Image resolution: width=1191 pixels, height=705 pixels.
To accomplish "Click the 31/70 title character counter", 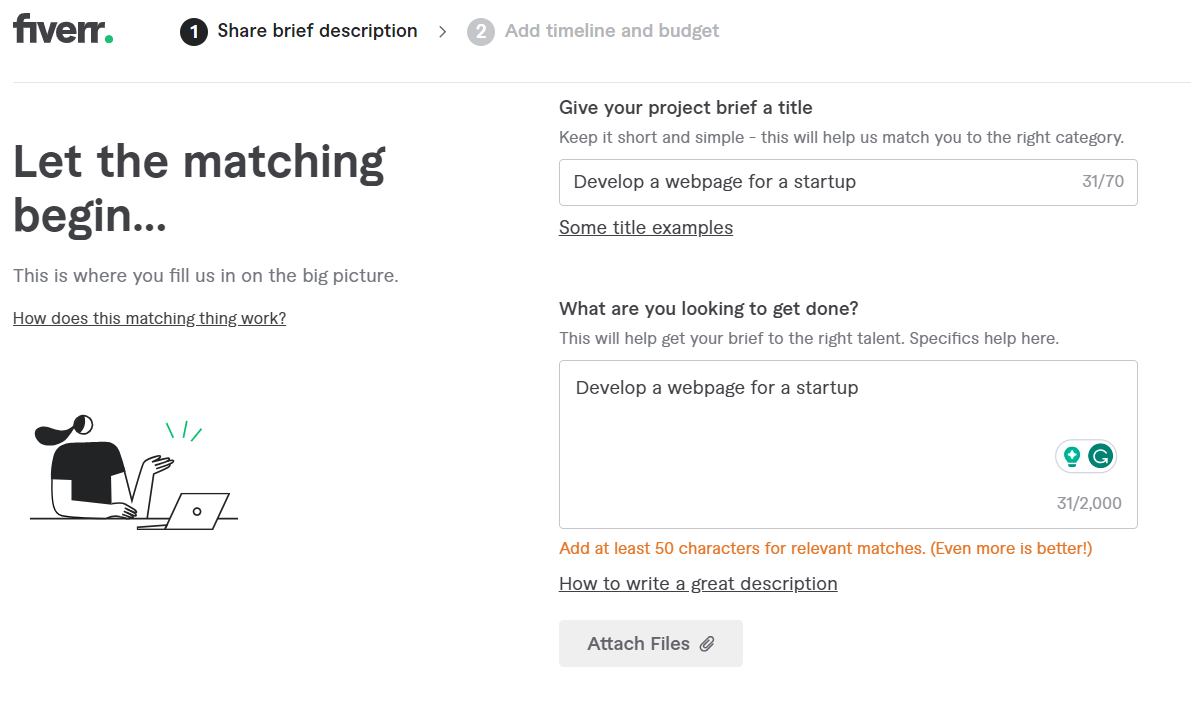I will (1103, 182).
